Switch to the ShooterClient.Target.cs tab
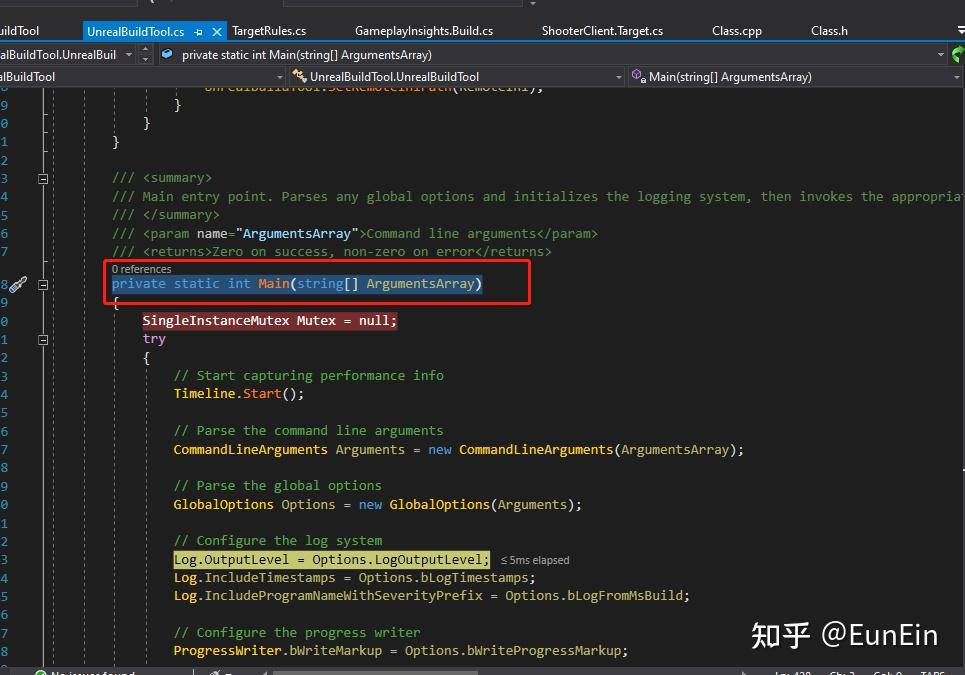 [x=602, y=31]
